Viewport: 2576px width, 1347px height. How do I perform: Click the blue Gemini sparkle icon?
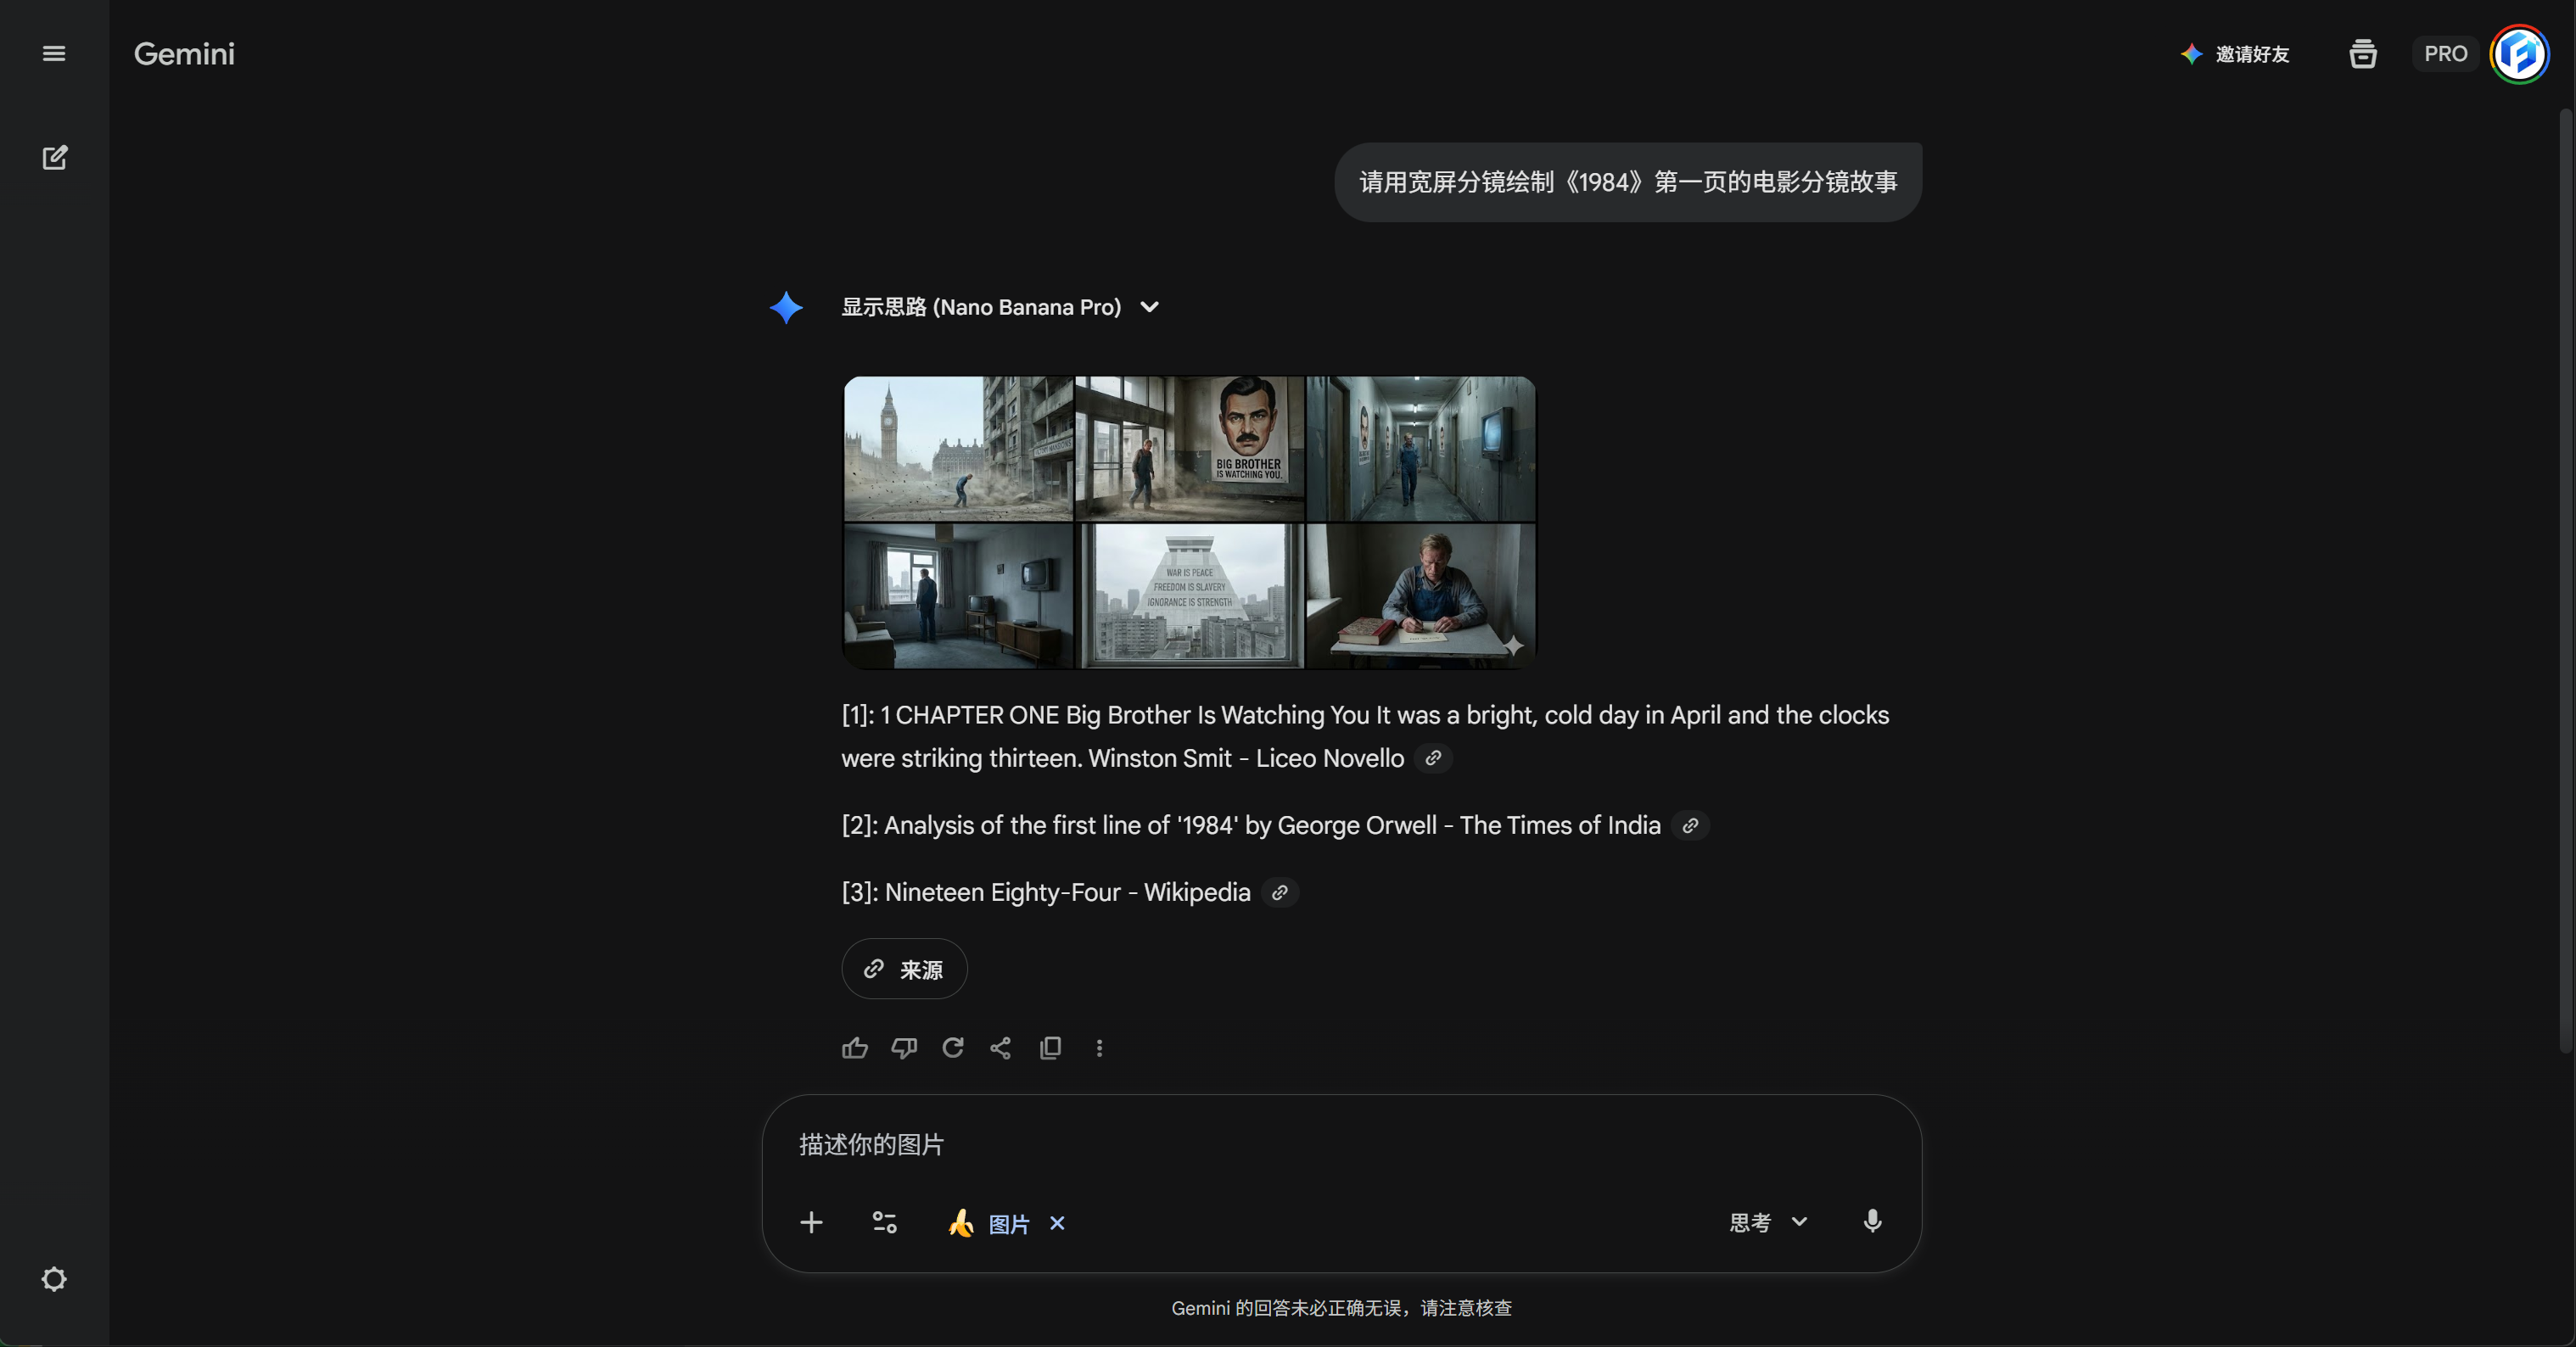pos(786,307)
